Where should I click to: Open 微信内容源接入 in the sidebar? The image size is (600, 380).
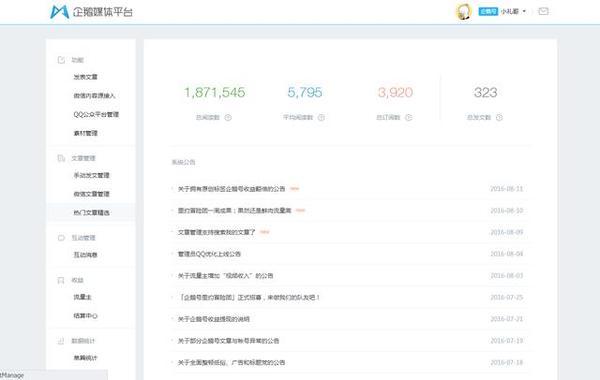94,96
